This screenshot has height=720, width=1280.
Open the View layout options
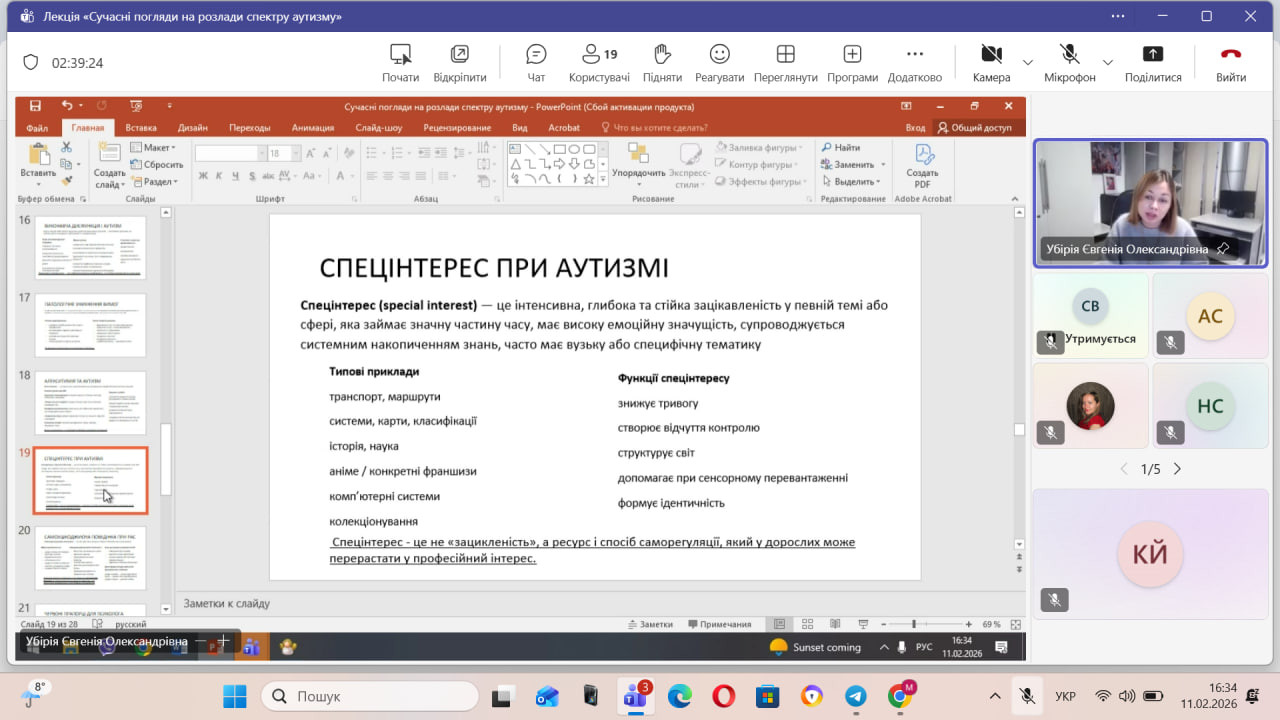(785, 62)
